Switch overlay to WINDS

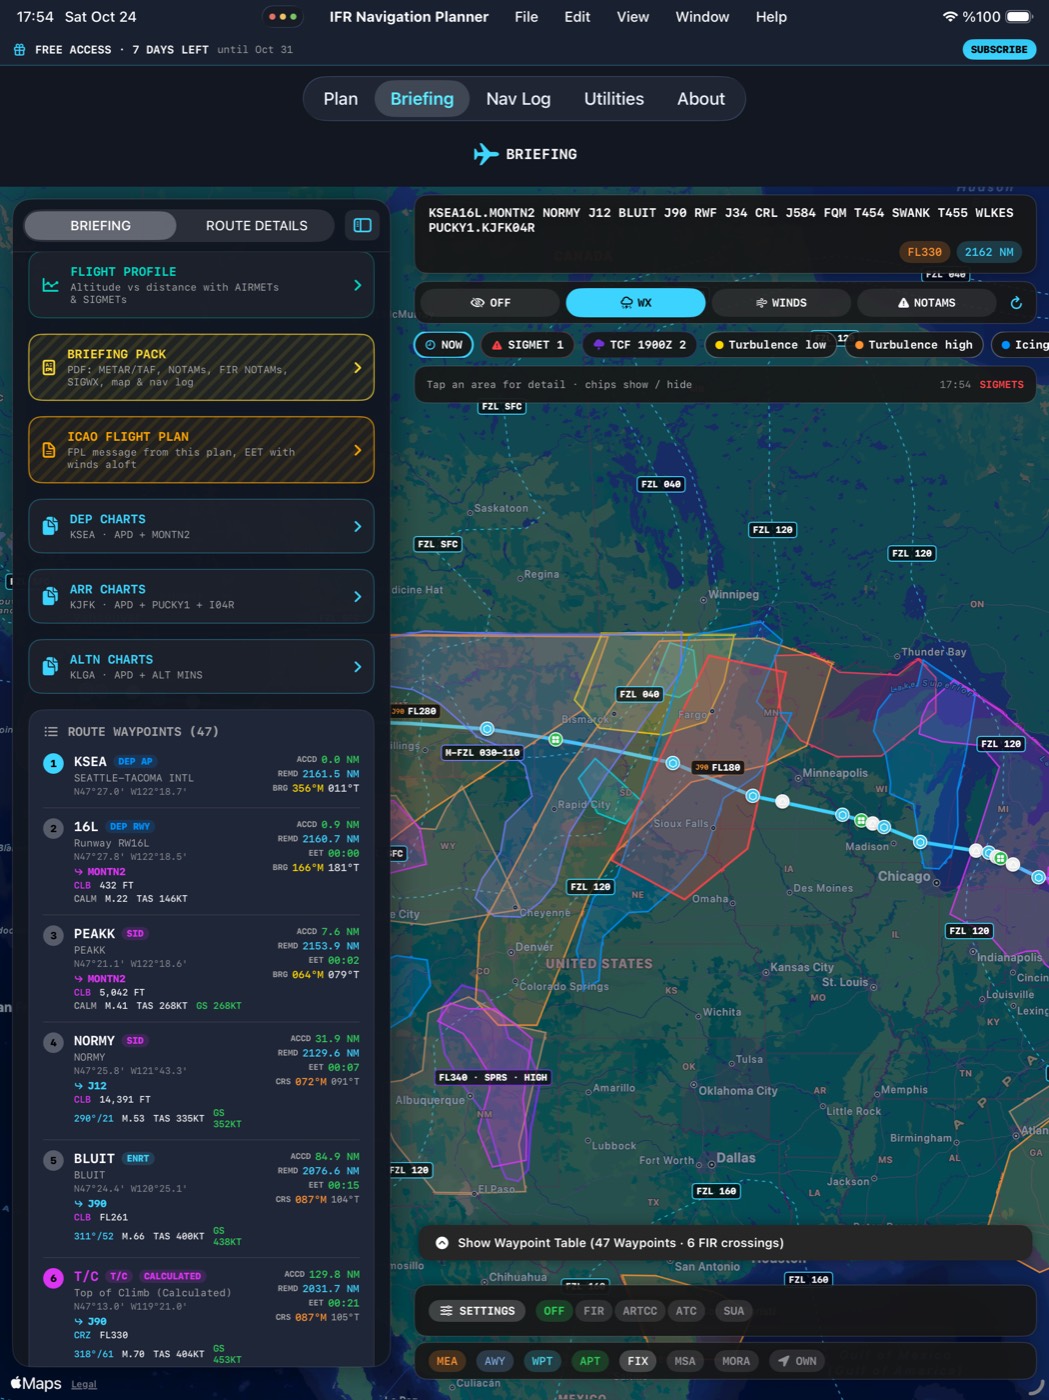point(781,303)
